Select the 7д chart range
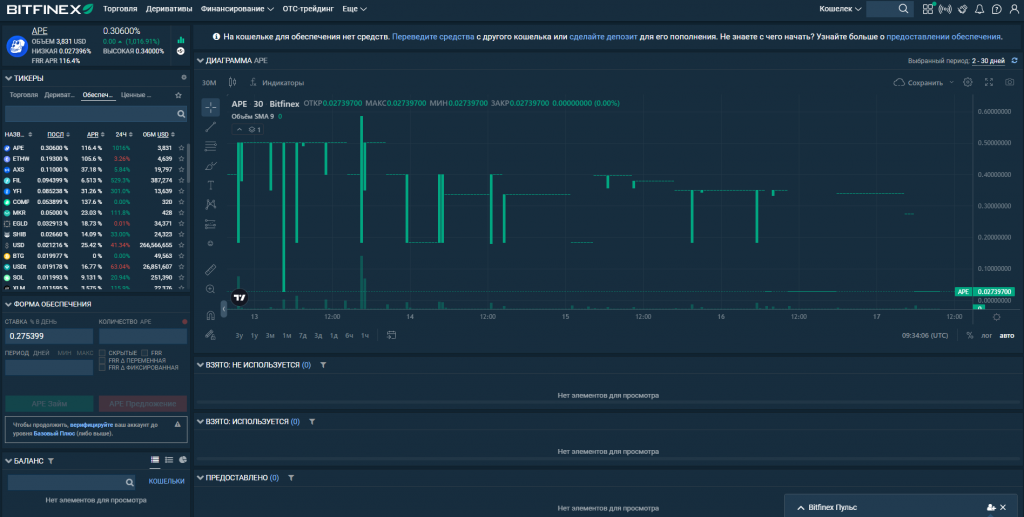 pyautogui.click(x=302, y=336)
